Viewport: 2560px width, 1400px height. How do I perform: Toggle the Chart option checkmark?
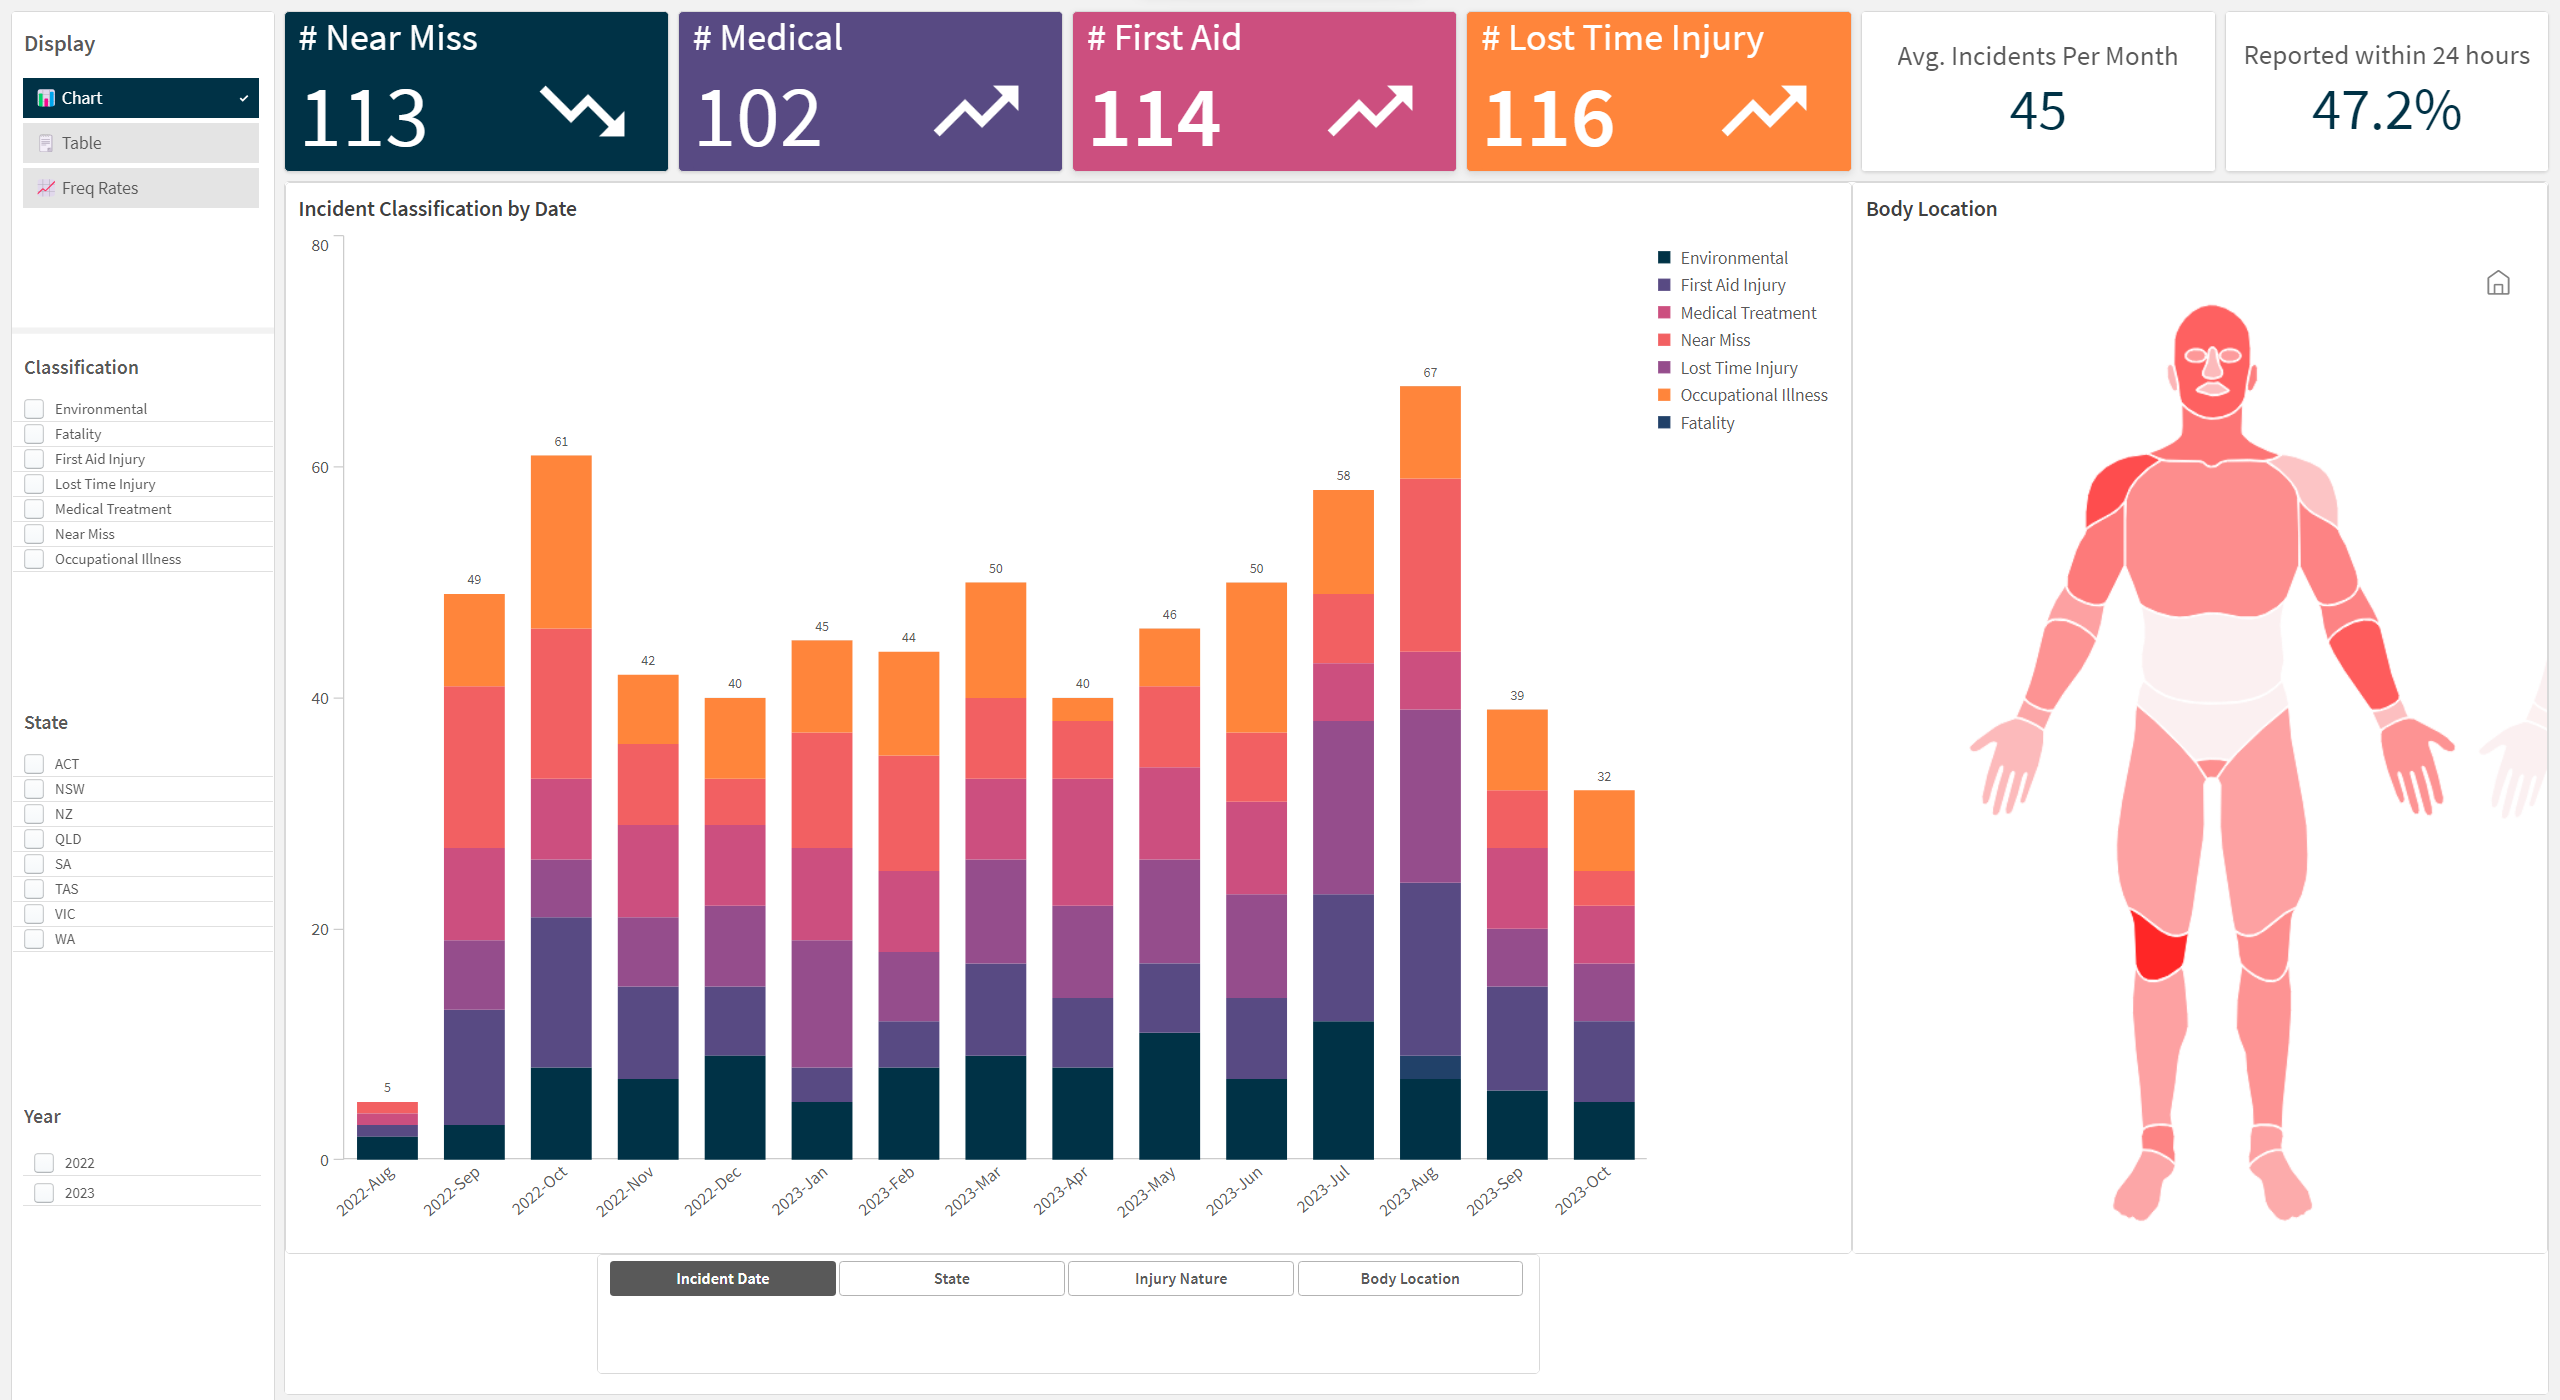(243, 98)
